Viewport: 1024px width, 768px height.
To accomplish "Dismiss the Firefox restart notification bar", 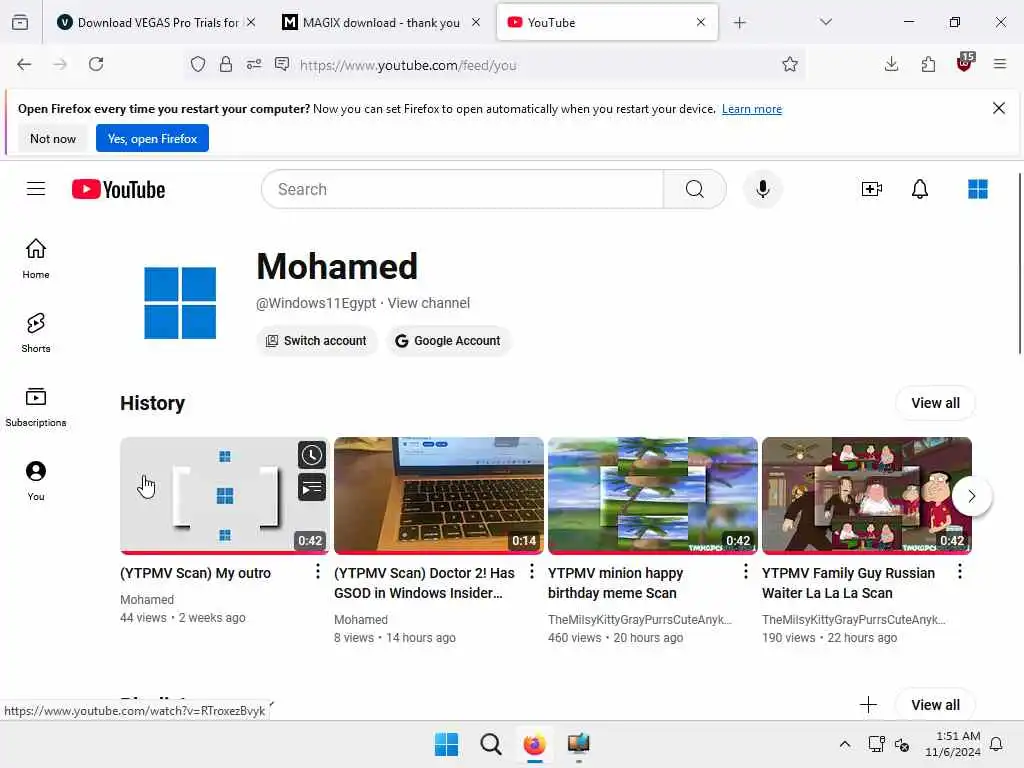I will click(999, 108).
